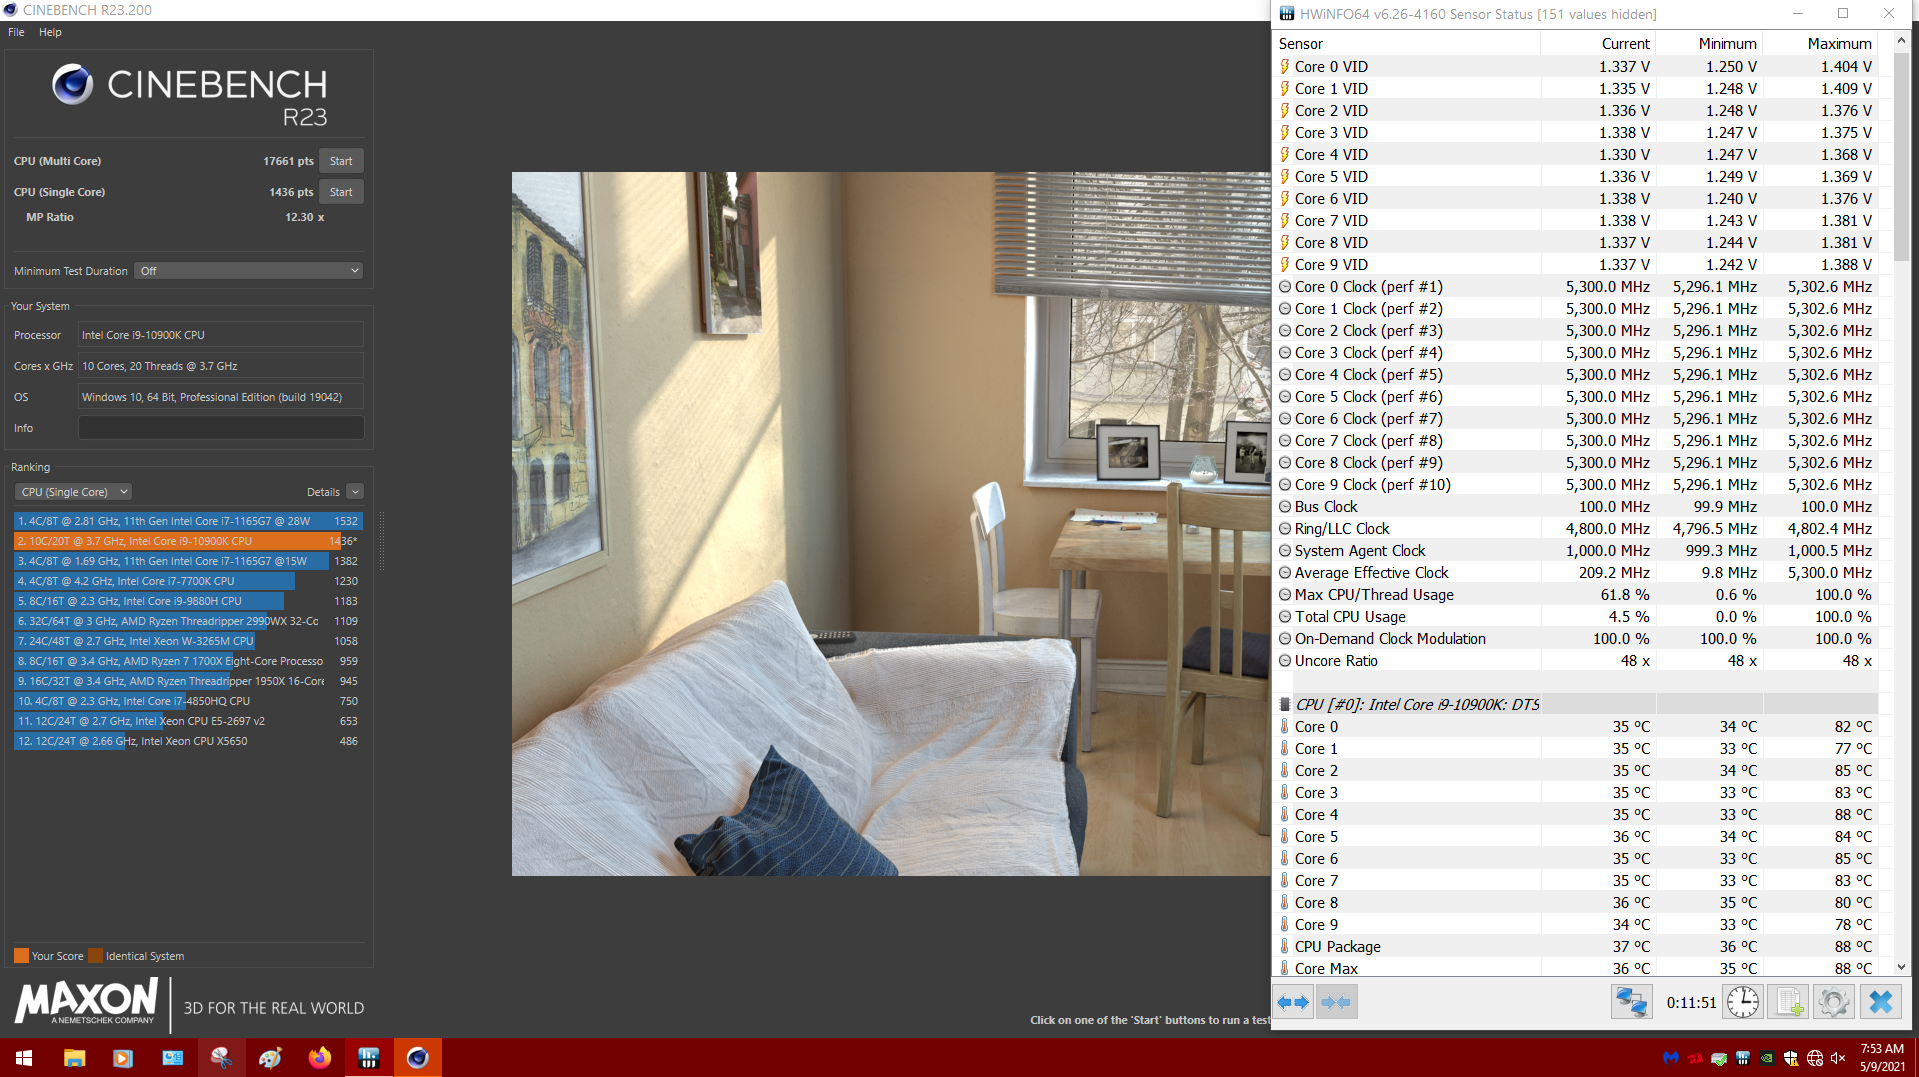
Task: Start the CPU Single Core test
Action: (x=341, y=192)
